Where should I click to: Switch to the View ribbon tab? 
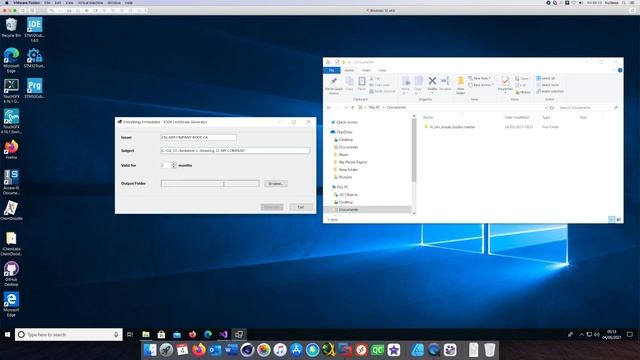[x=382, y=70]
